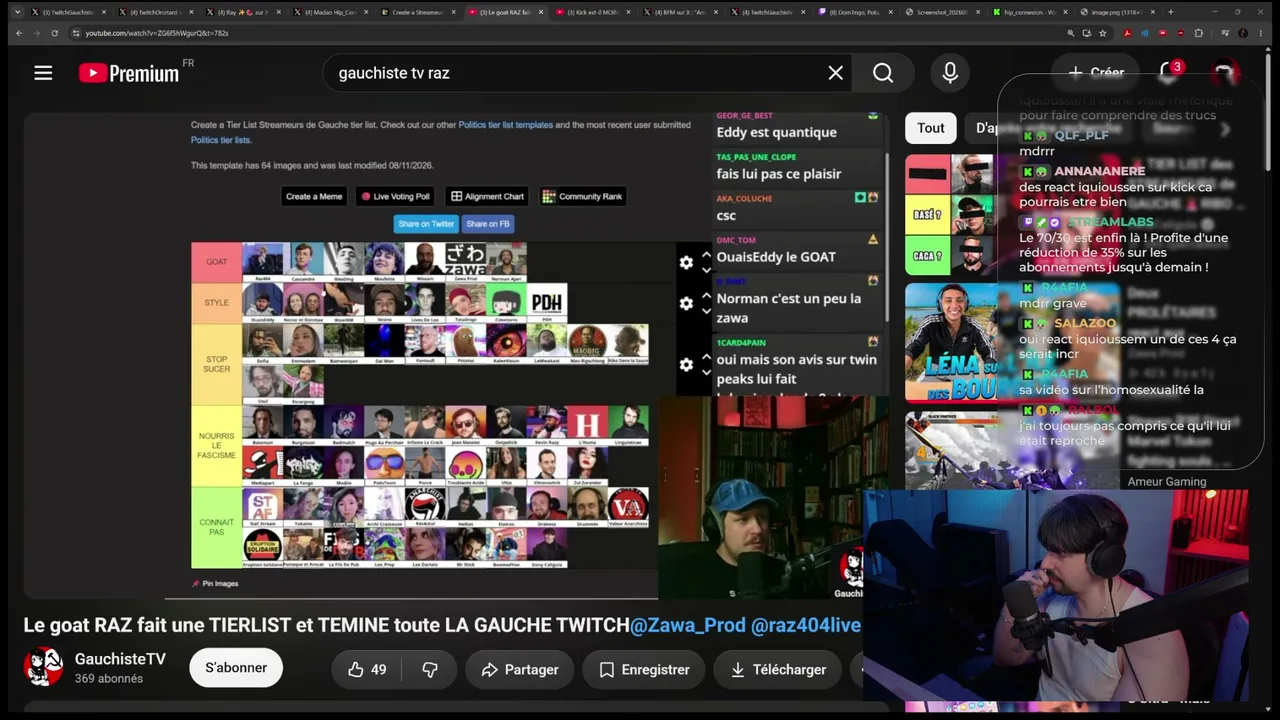Screen dimensions: 1280x720
Task: Open the @raz404live channel link in title
Action: (x=806, y=625)
